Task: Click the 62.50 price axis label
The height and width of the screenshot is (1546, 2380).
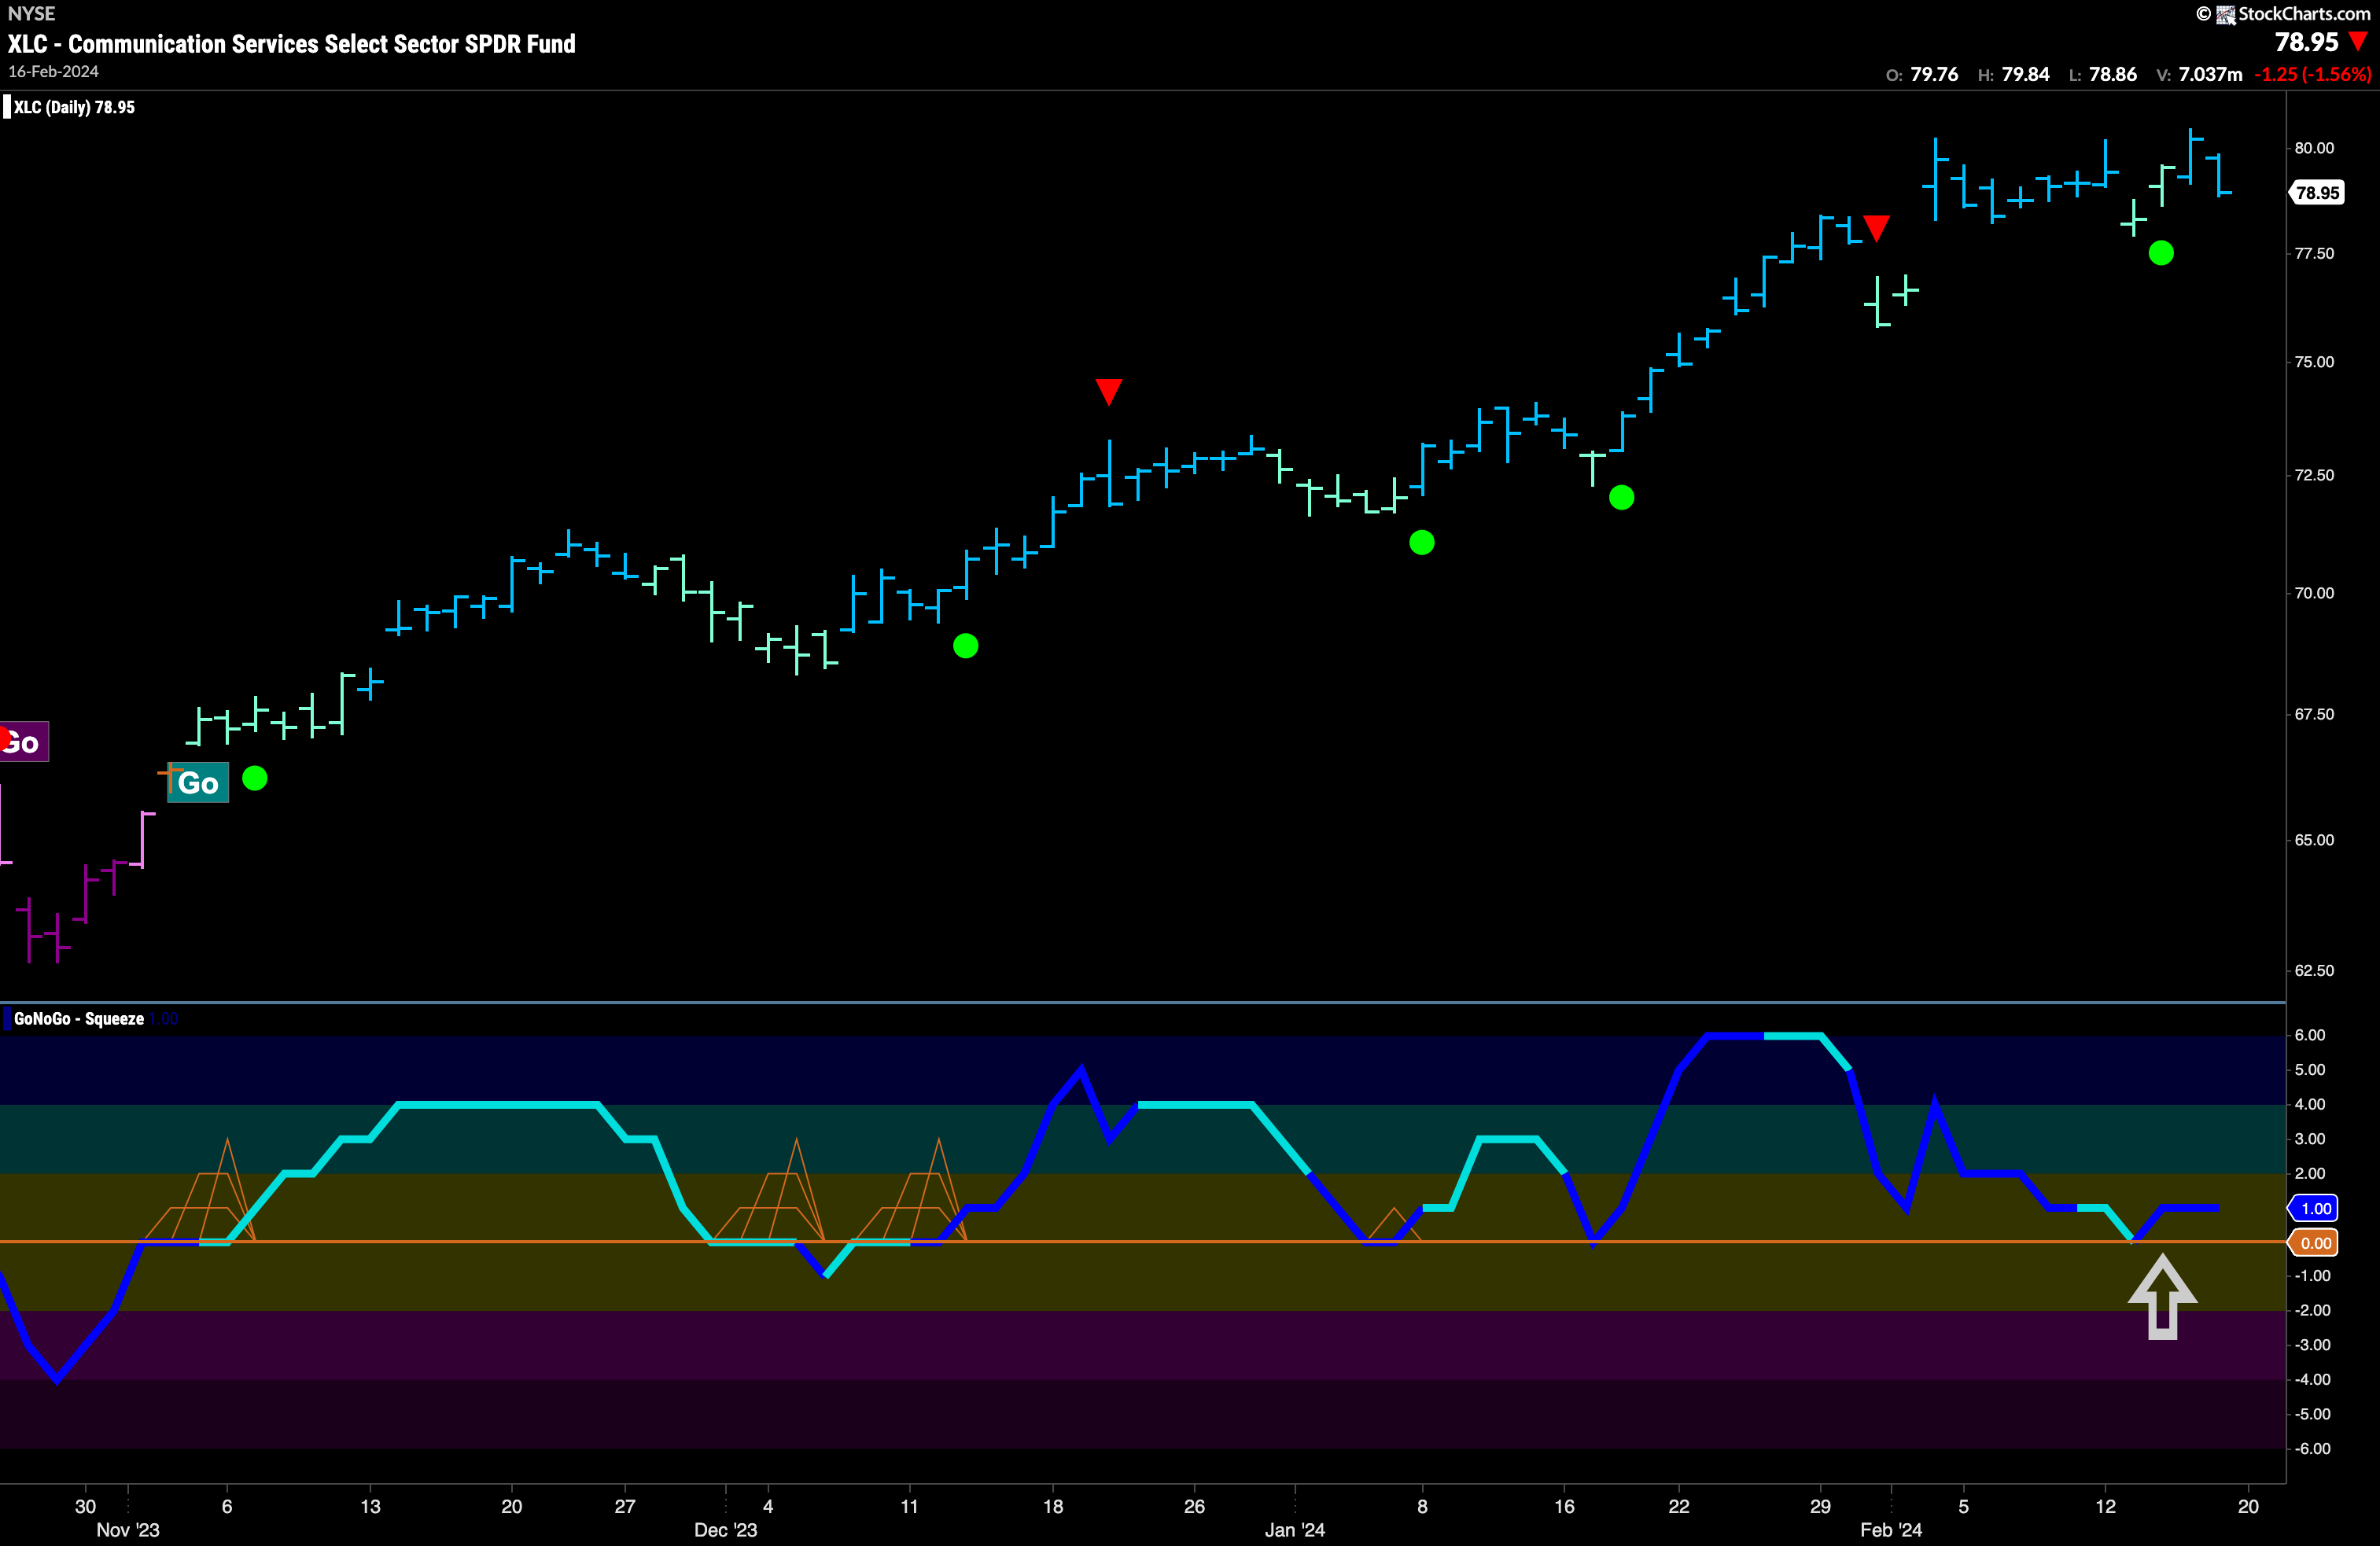Action: (2314, 971)
